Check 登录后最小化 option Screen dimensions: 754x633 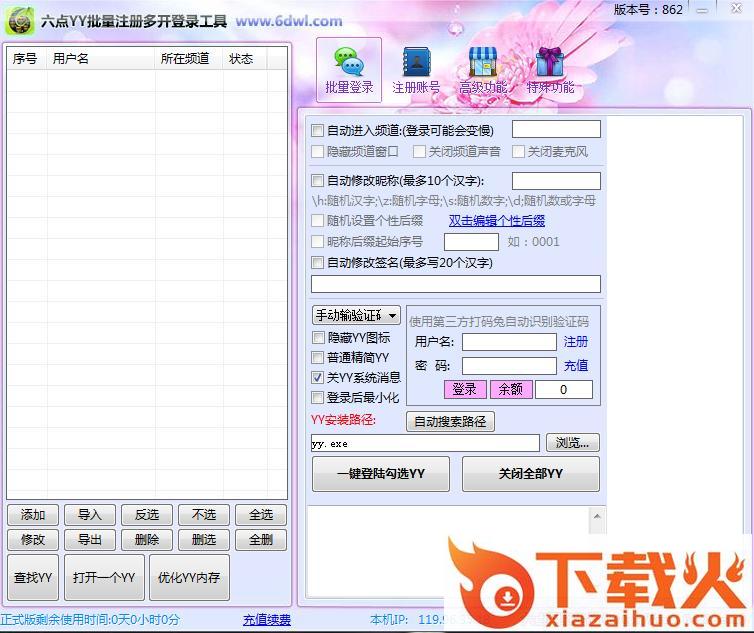(318, 397)
